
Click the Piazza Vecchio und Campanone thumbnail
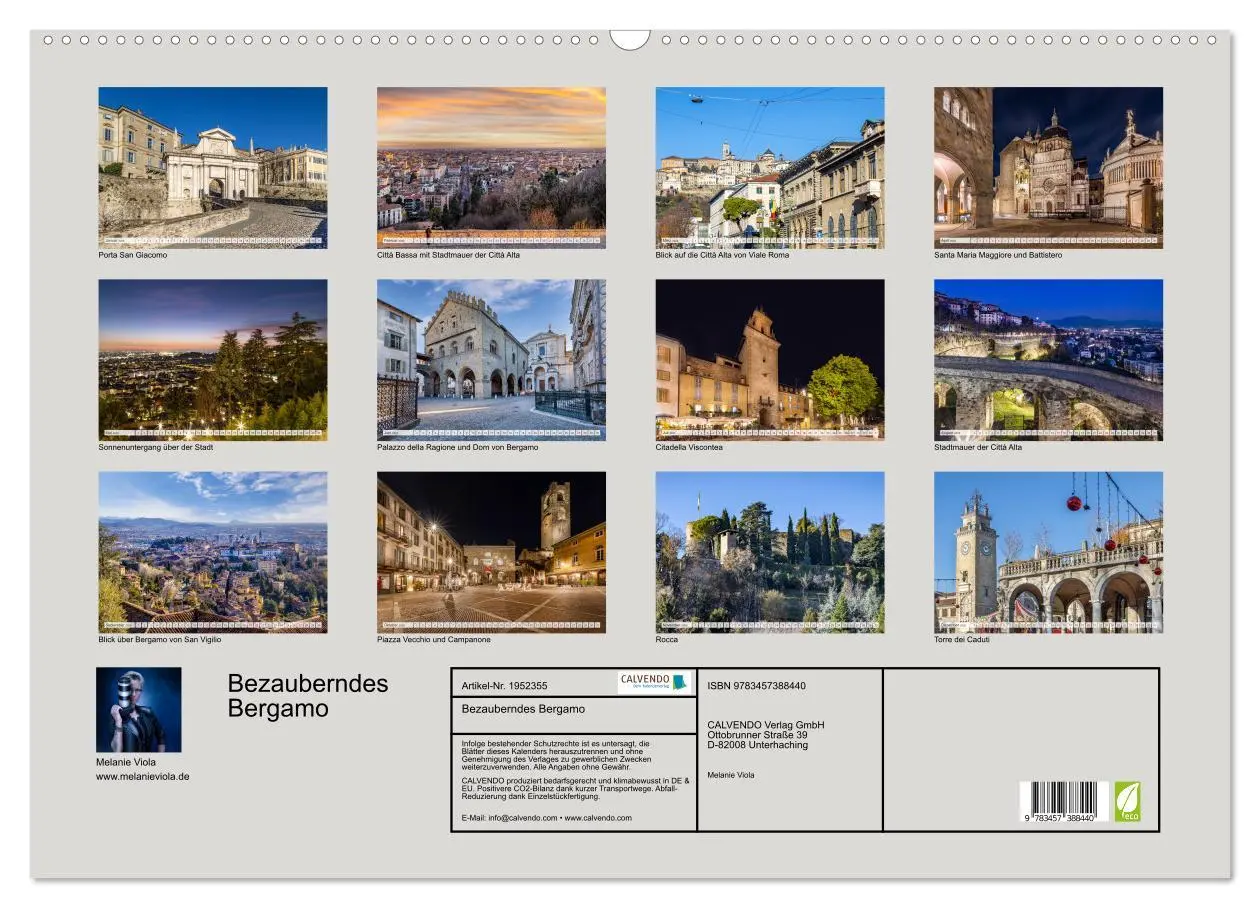point(493,550)
